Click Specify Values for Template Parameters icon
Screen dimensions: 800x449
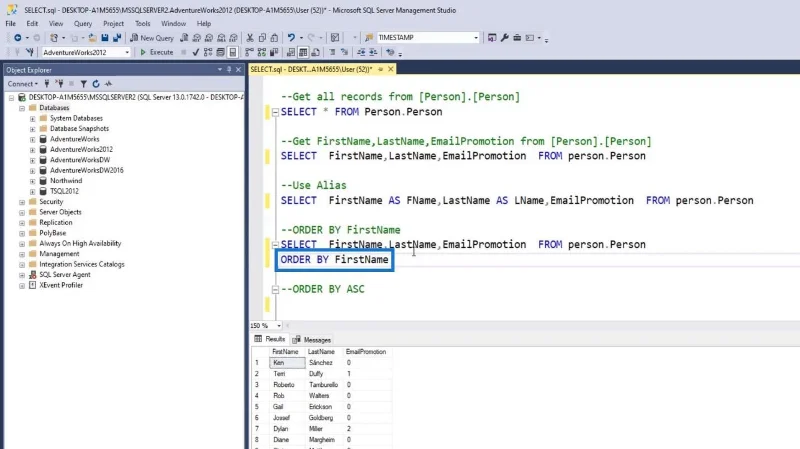click(x=390, y=52)
